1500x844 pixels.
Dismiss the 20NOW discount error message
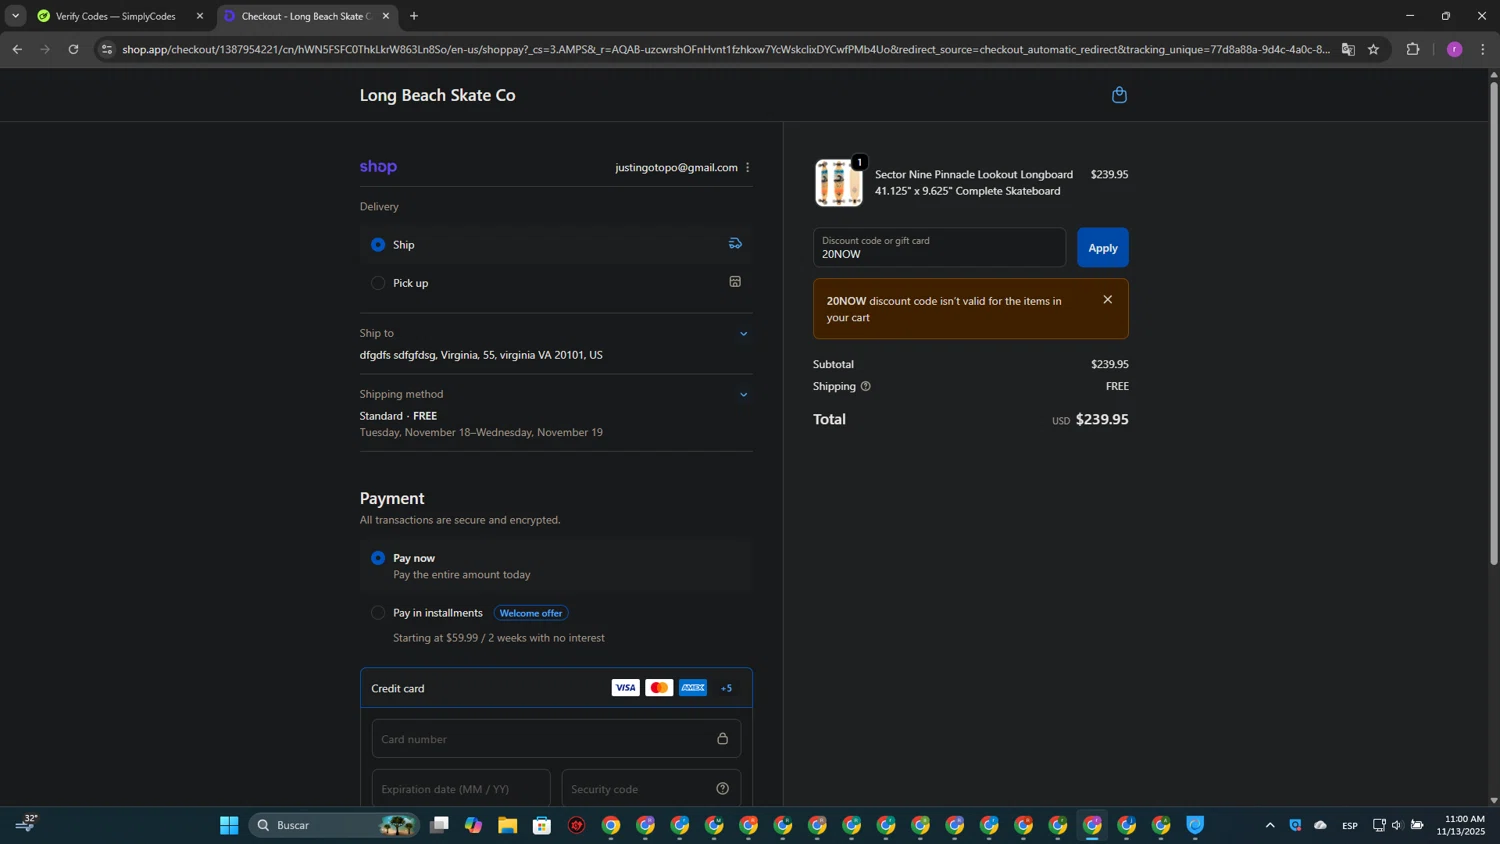[x=1107, y=300]
